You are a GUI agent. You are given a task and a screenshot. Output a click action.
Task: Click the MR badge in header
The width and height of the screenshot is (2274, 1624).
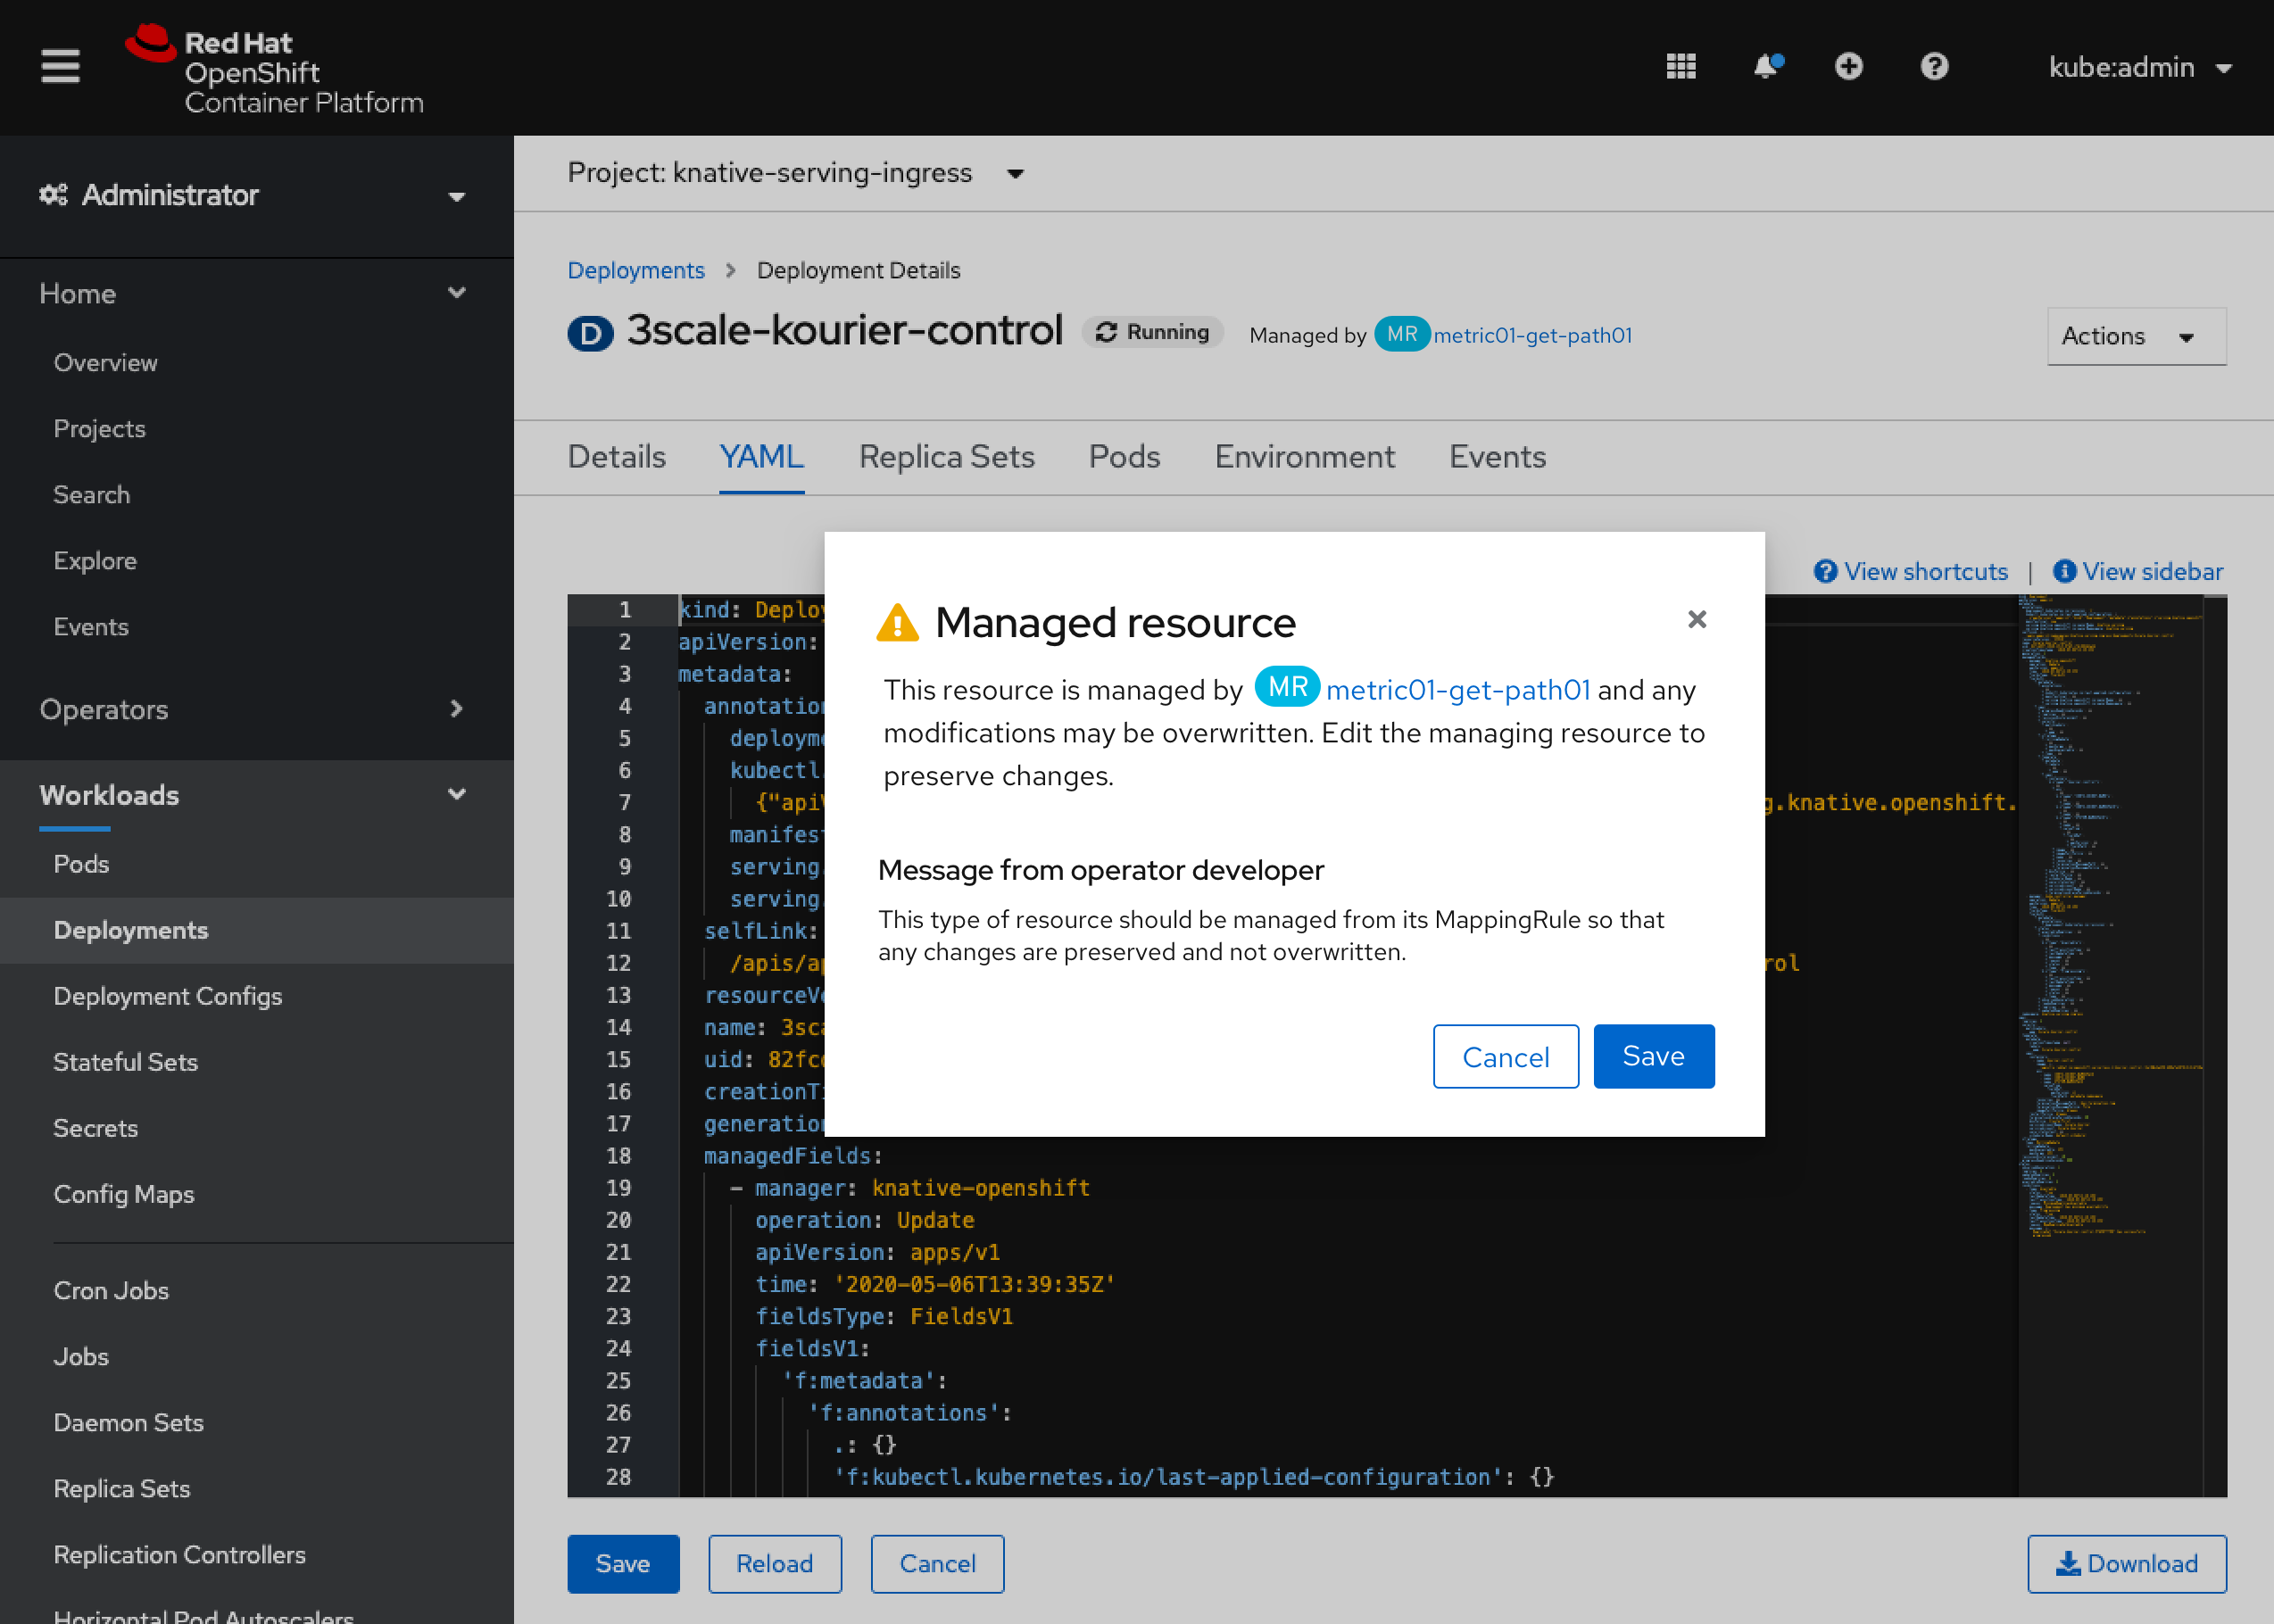point(1402,334)
